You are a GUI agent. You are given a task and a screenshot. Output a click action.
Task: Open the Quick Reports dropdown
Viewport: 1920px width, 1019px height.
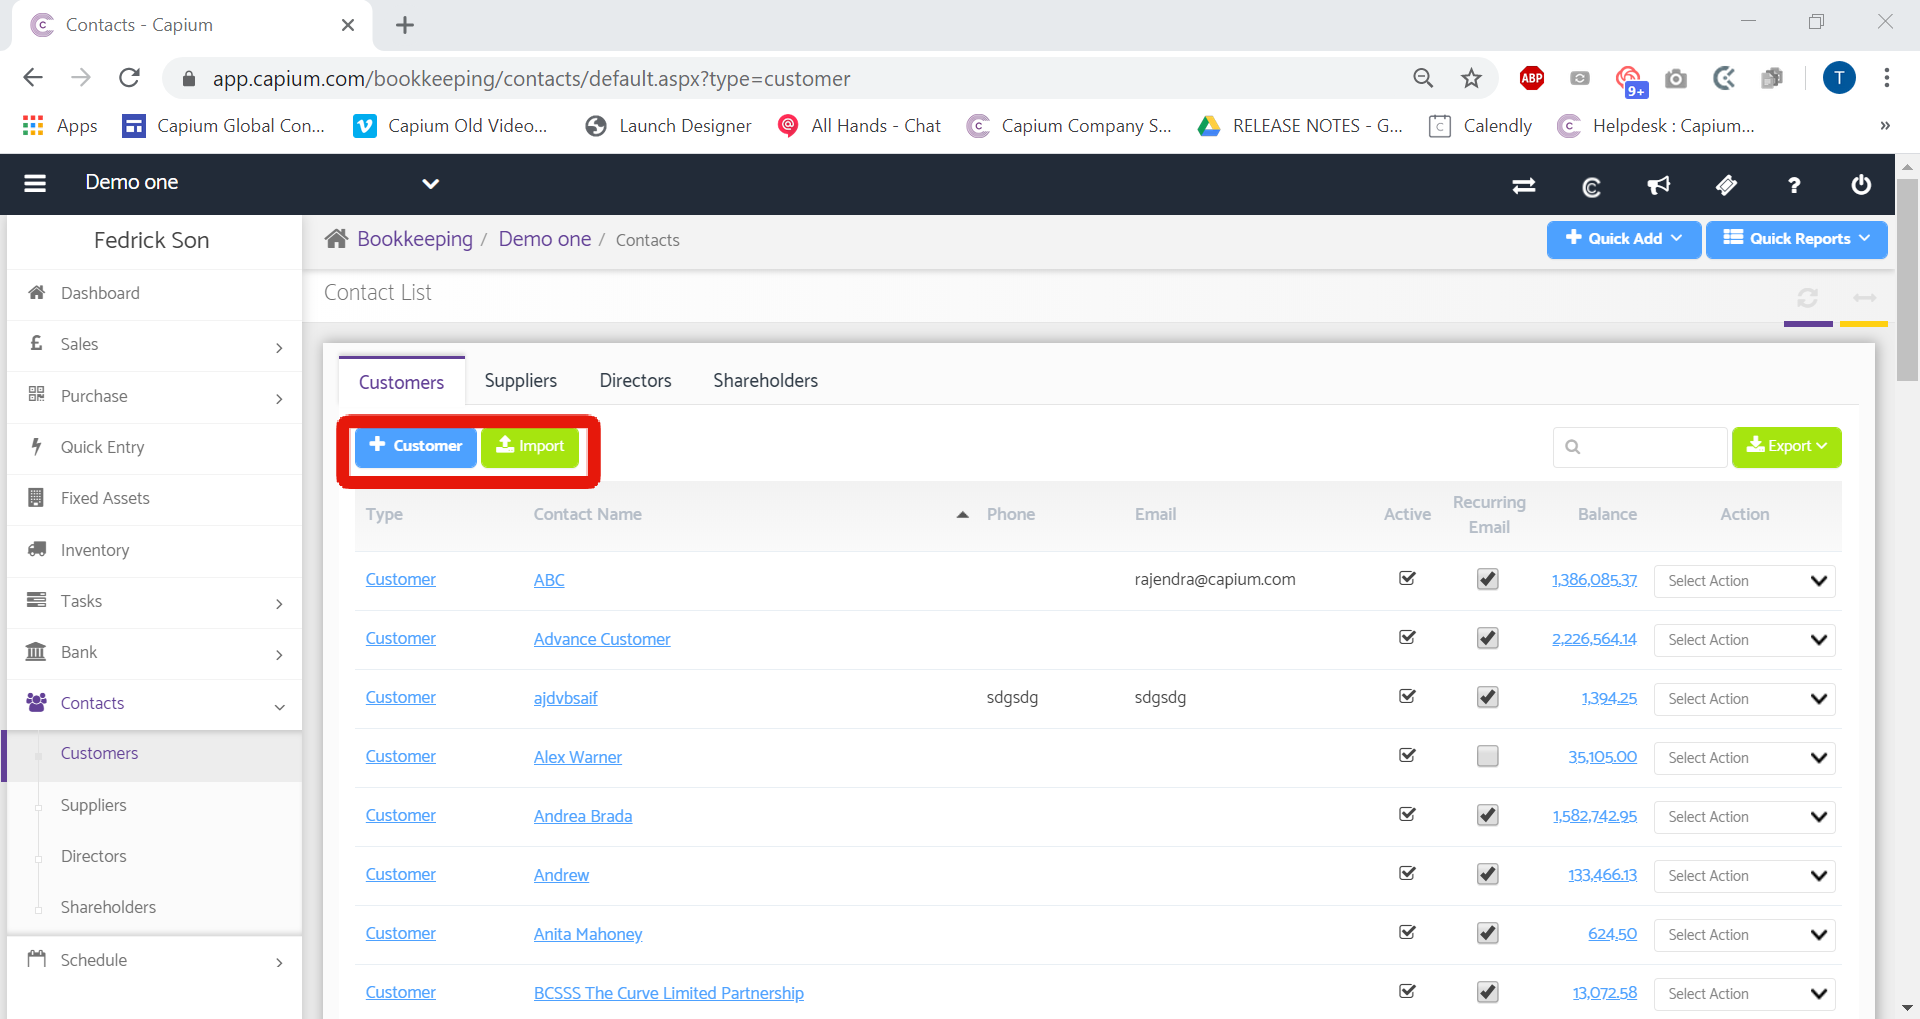[1796, 239]
